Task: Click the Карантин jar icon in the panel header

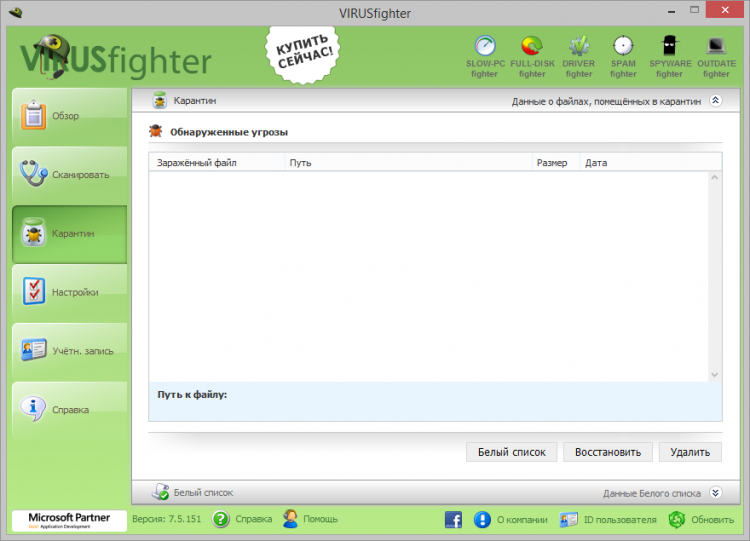Action: (x=159, y=100)
